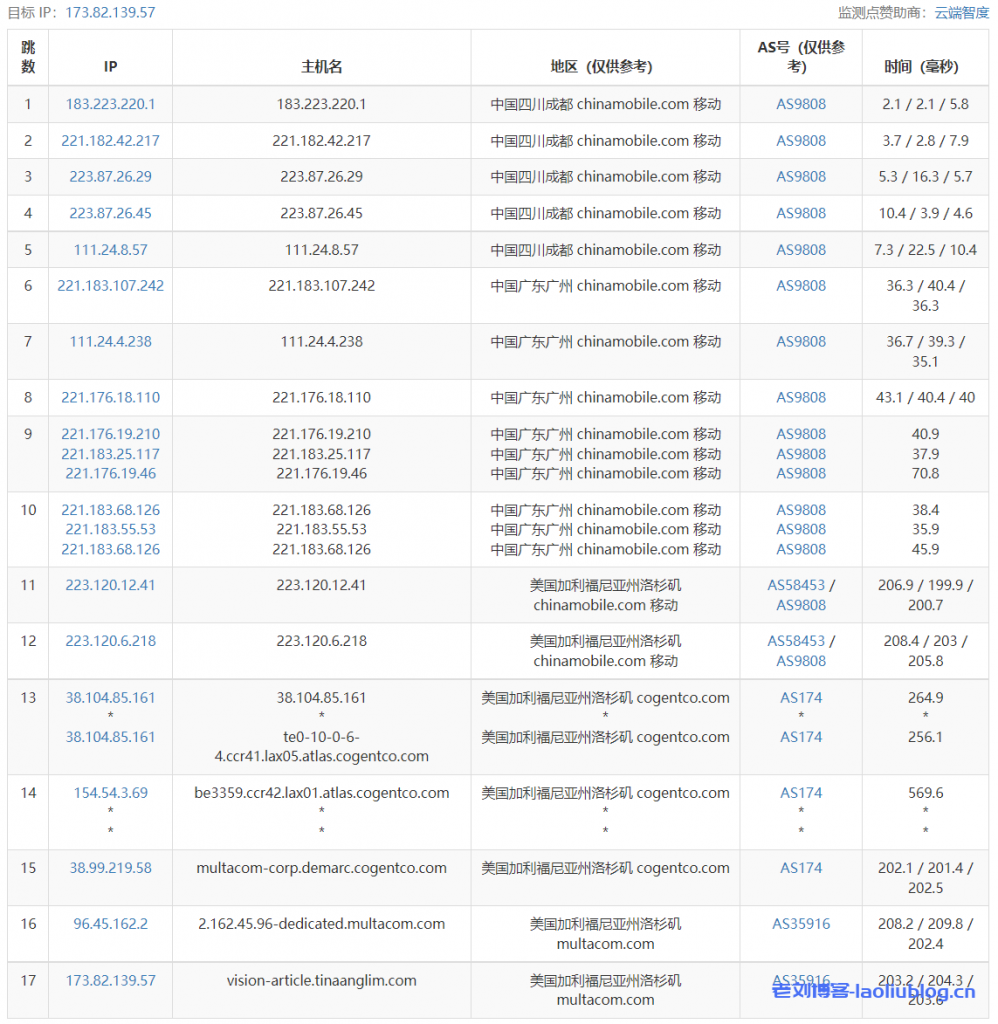Image resolution: width=998 pixels, height=1024 pixels.
Task: Open IP link 221.176.19.210 in hop 9
Action: pyautogui.click(x=110, y=434)
